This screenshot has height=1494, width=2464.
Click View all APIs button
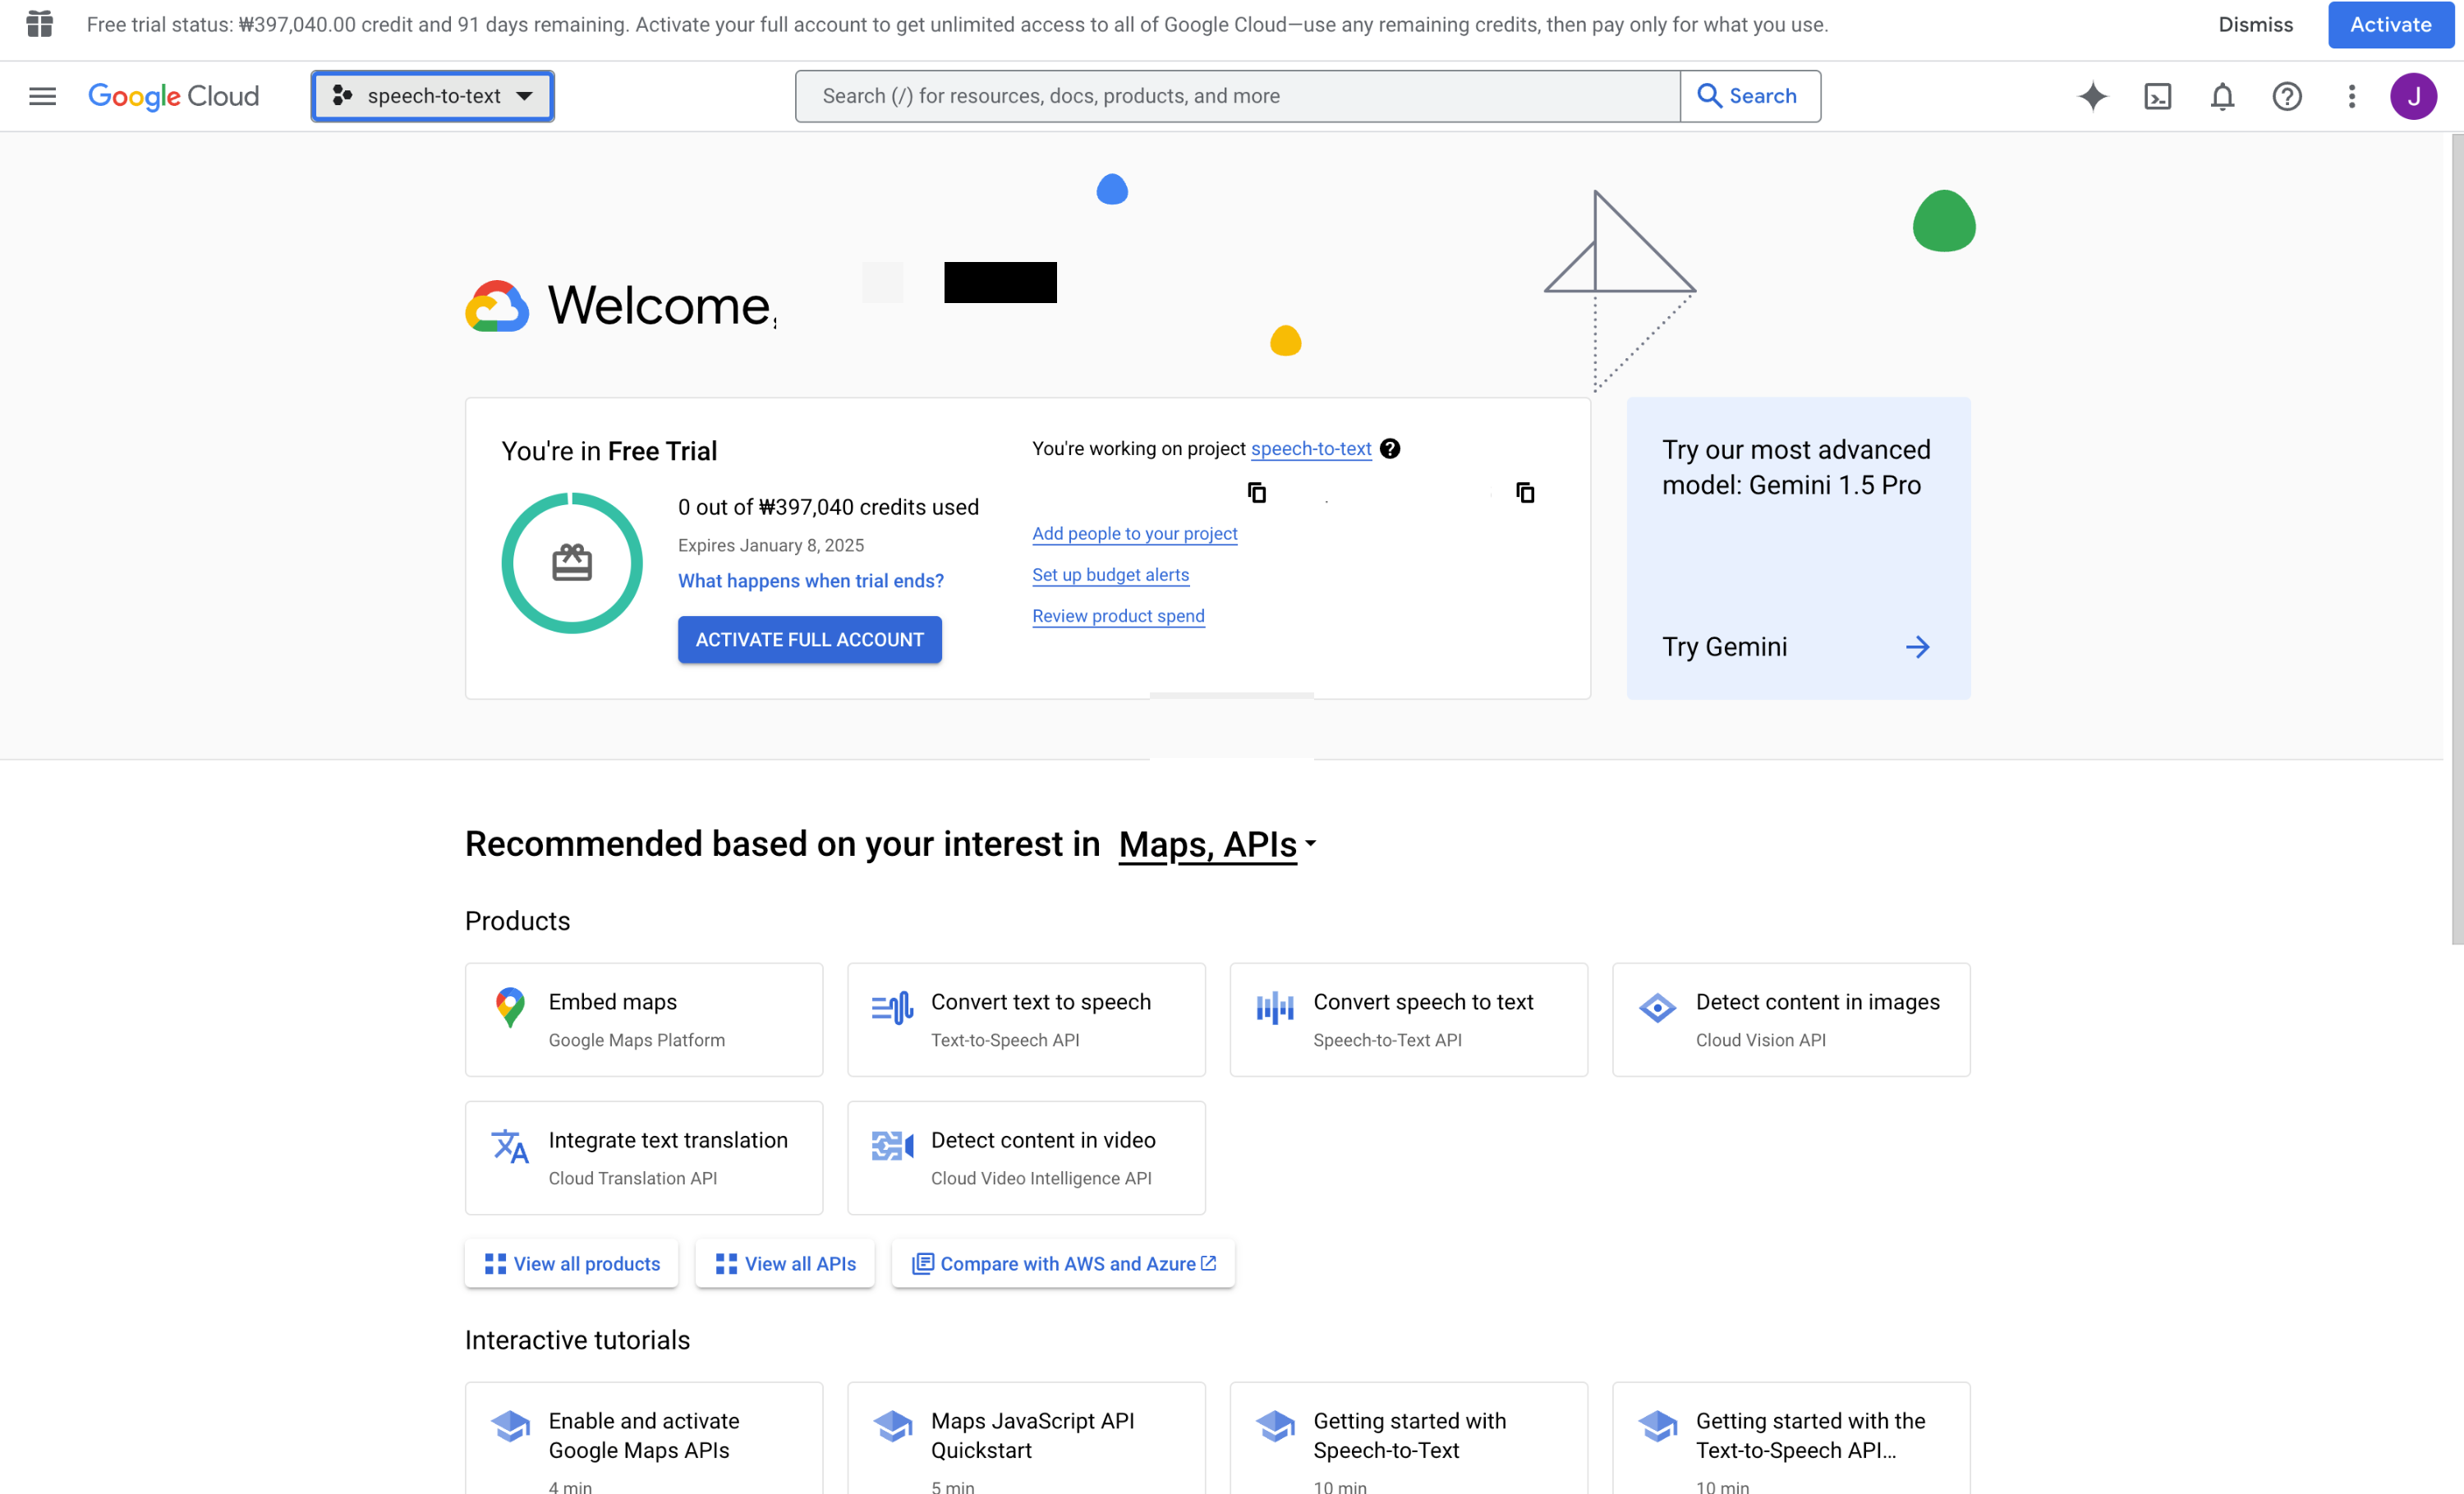785,1263
